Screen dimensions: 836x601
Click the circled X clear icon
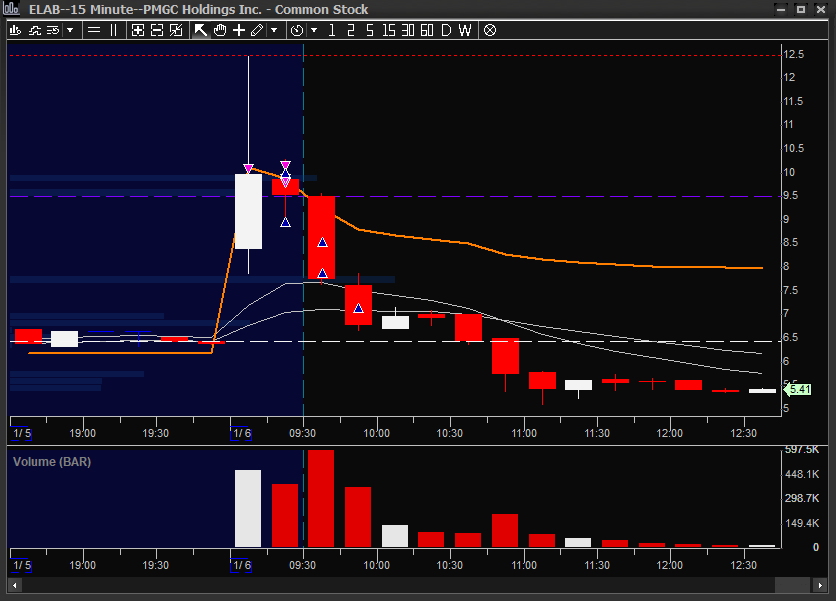(x=489, y=30)
